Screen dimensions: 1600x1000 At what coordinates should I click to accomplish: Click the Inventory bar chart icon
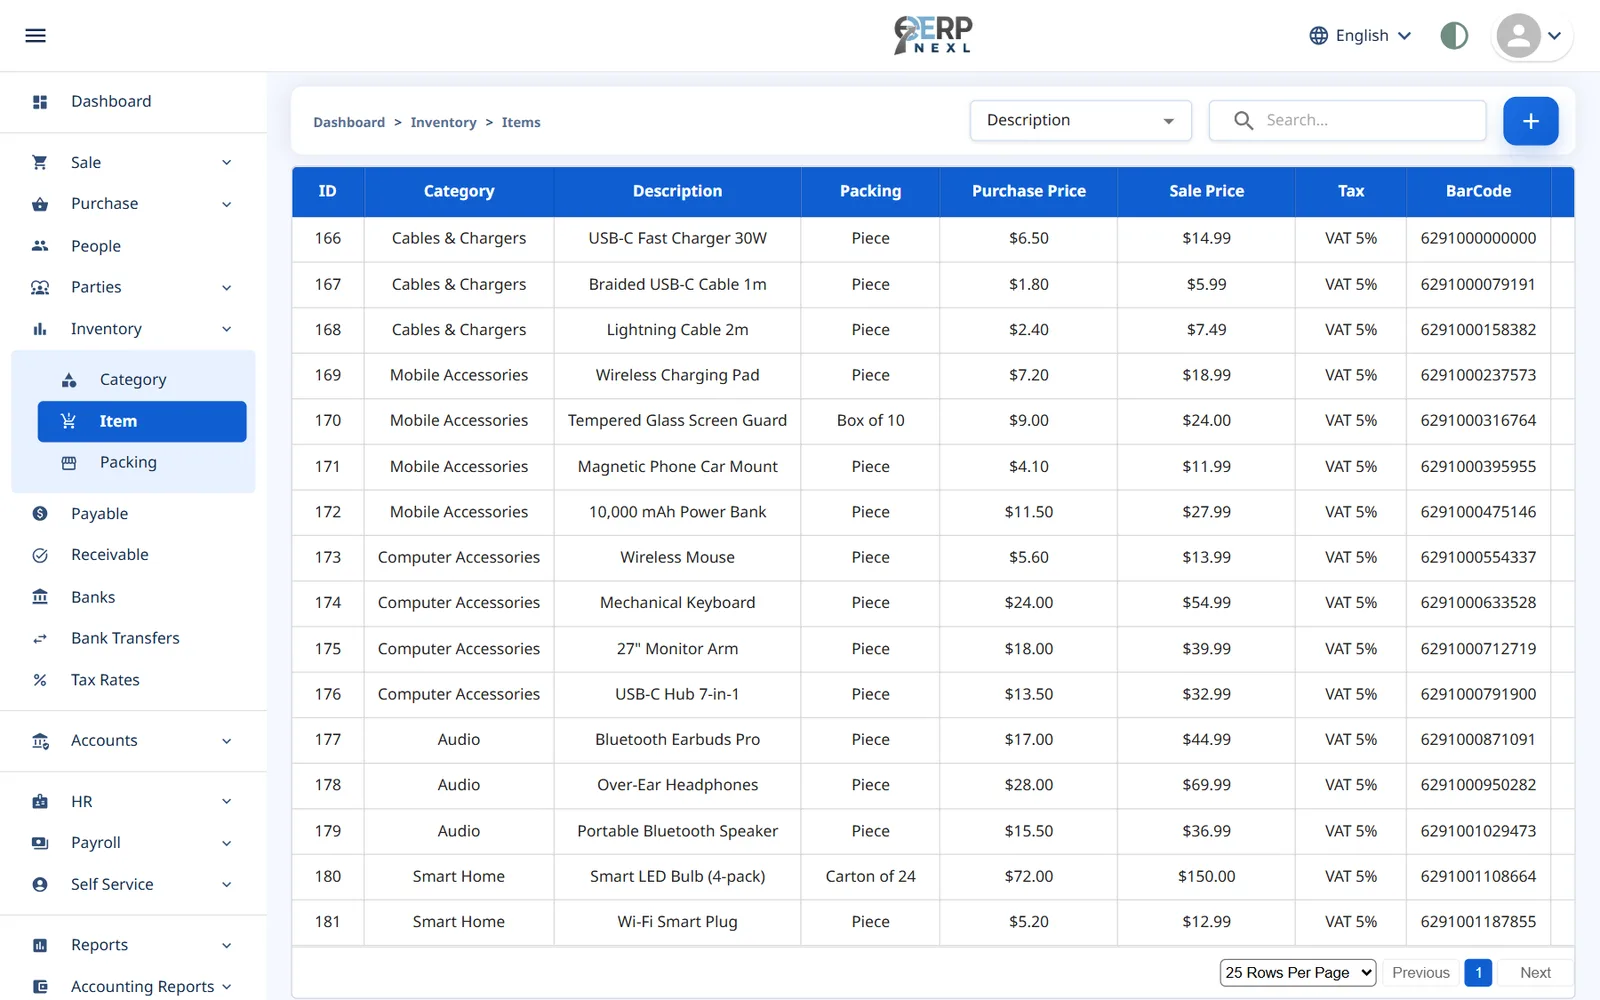[x=40, y=329]
